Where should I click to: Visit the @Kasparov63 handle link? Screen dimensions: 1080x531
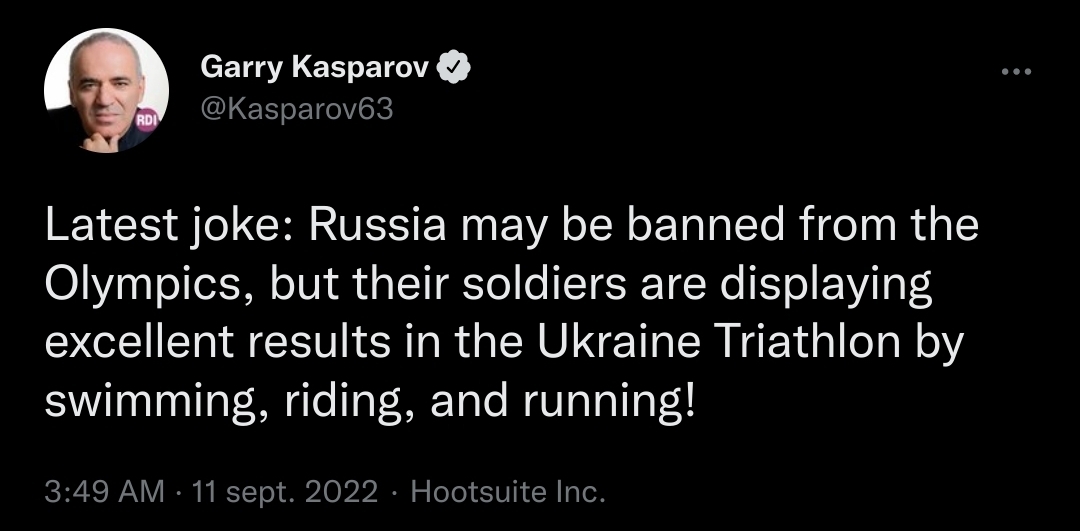point(297,109)
